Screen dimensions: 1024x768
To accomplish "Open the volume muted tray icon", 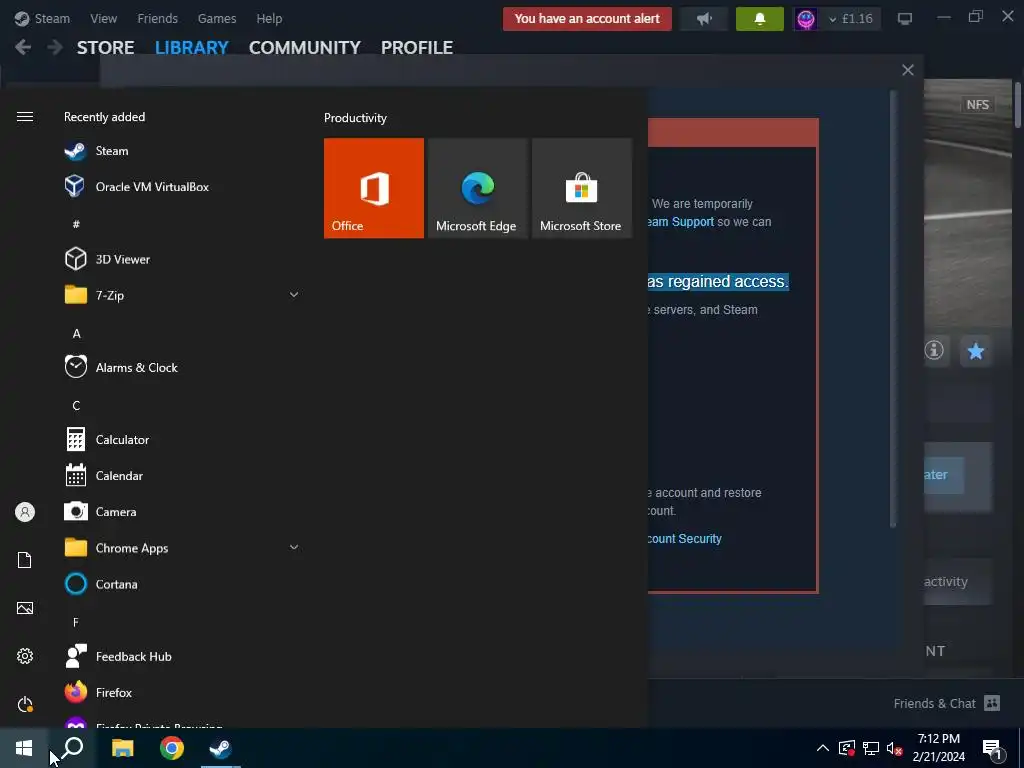I will (x=894, y=748).
